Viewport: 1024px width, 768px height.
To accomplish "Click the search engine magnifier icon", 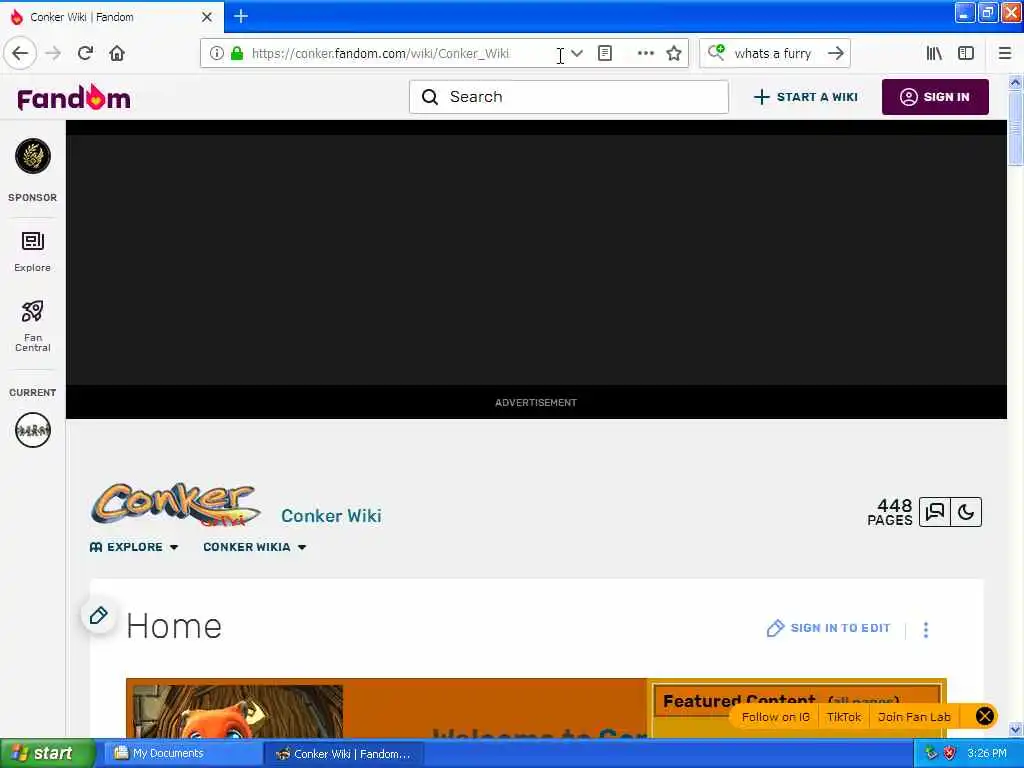I will pos(716,52).
